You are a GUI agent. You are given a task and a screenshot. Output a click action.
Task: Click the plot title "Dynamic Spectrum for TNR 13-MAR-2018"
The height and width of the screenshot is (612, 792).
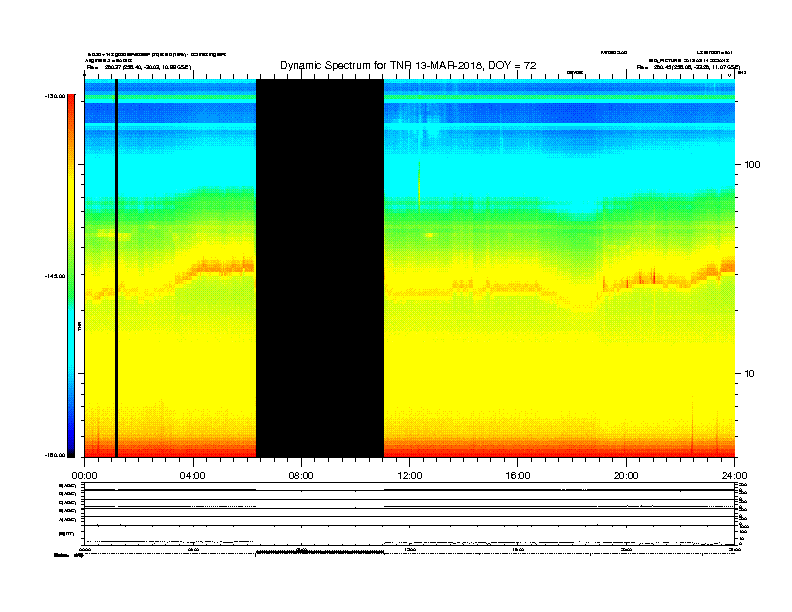381,66
